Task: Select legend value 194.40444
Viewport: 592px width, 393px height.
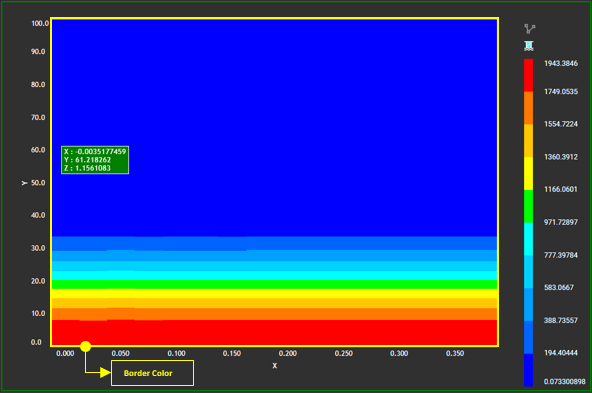Action: click(561, 353)
